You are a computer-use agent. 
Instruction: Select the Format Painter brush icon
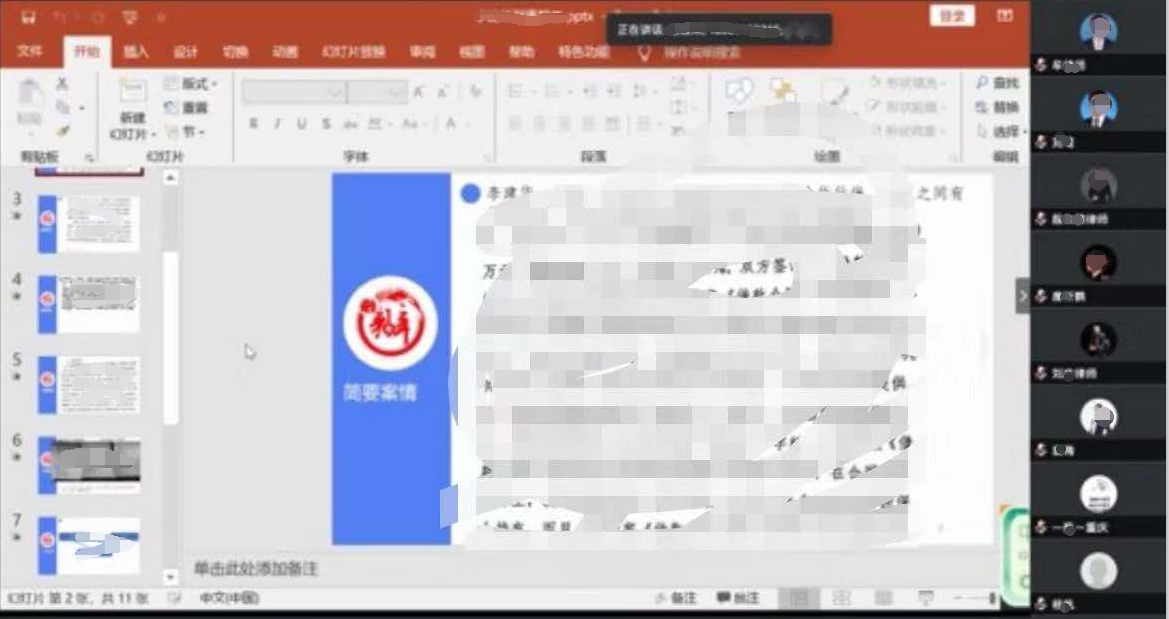click(x=62, y=130)
